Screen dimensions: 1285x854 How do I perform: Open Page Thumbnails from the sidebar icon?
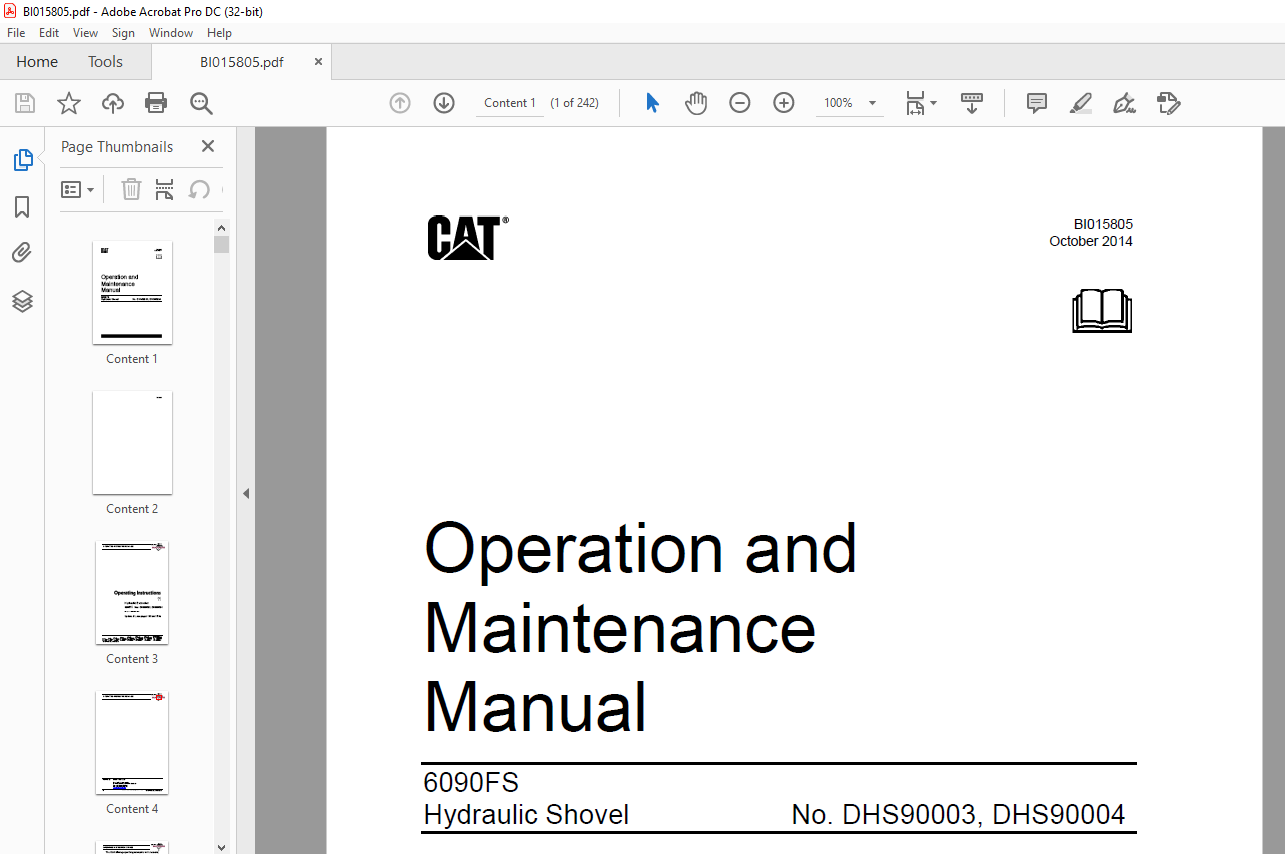(22, 160)
